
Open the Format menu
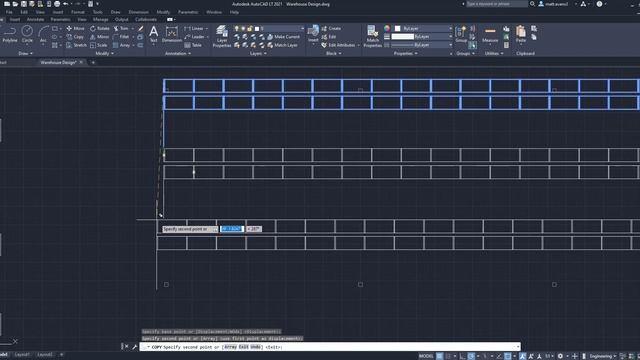pos(78,12)
